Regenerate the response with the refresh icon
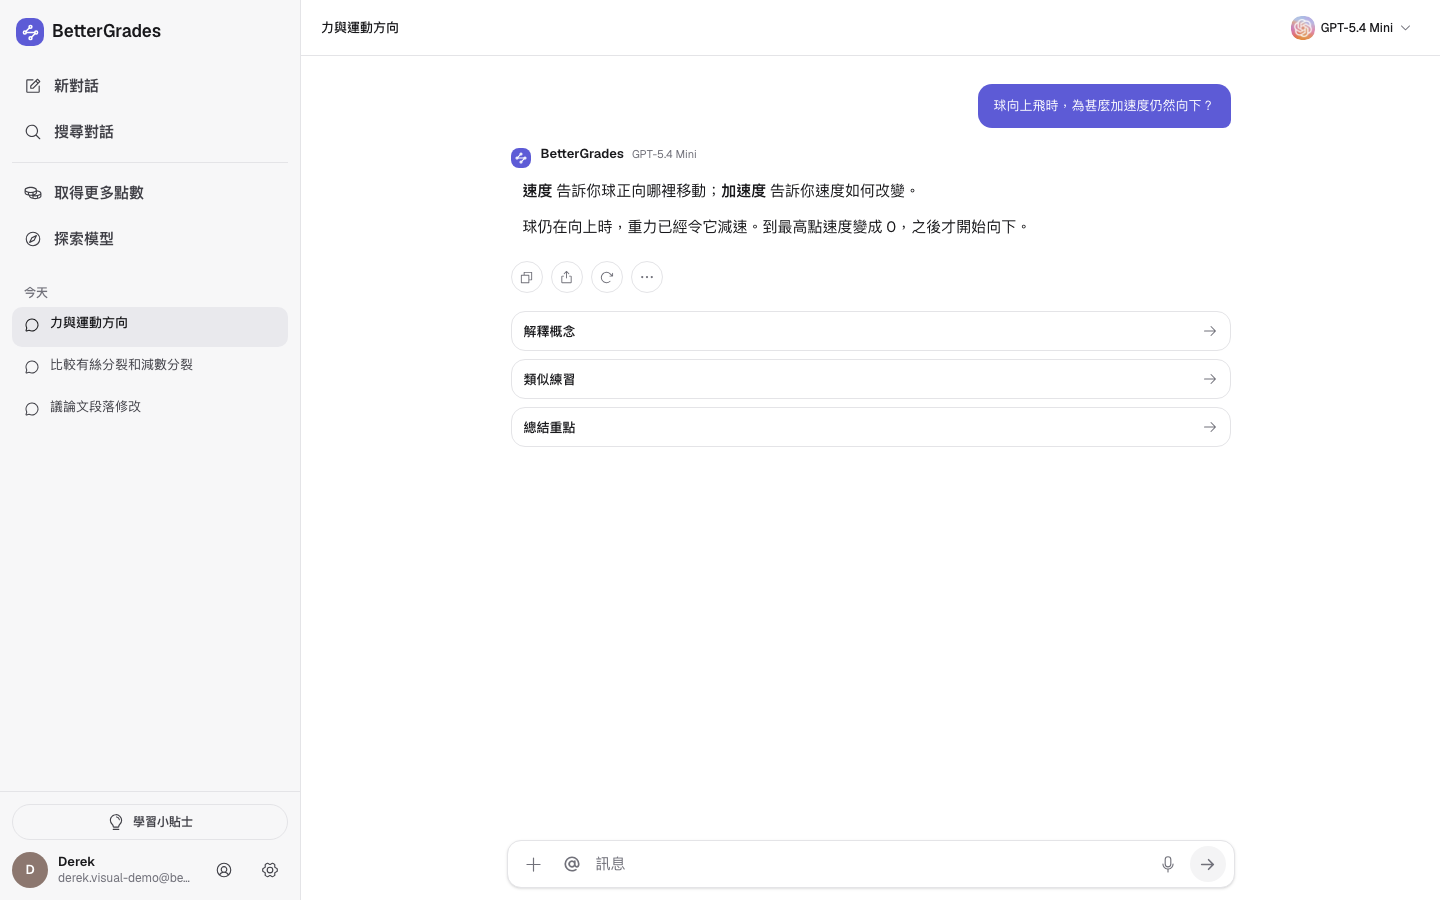This screenshot has width=1440, height=900. coord(607,277)
